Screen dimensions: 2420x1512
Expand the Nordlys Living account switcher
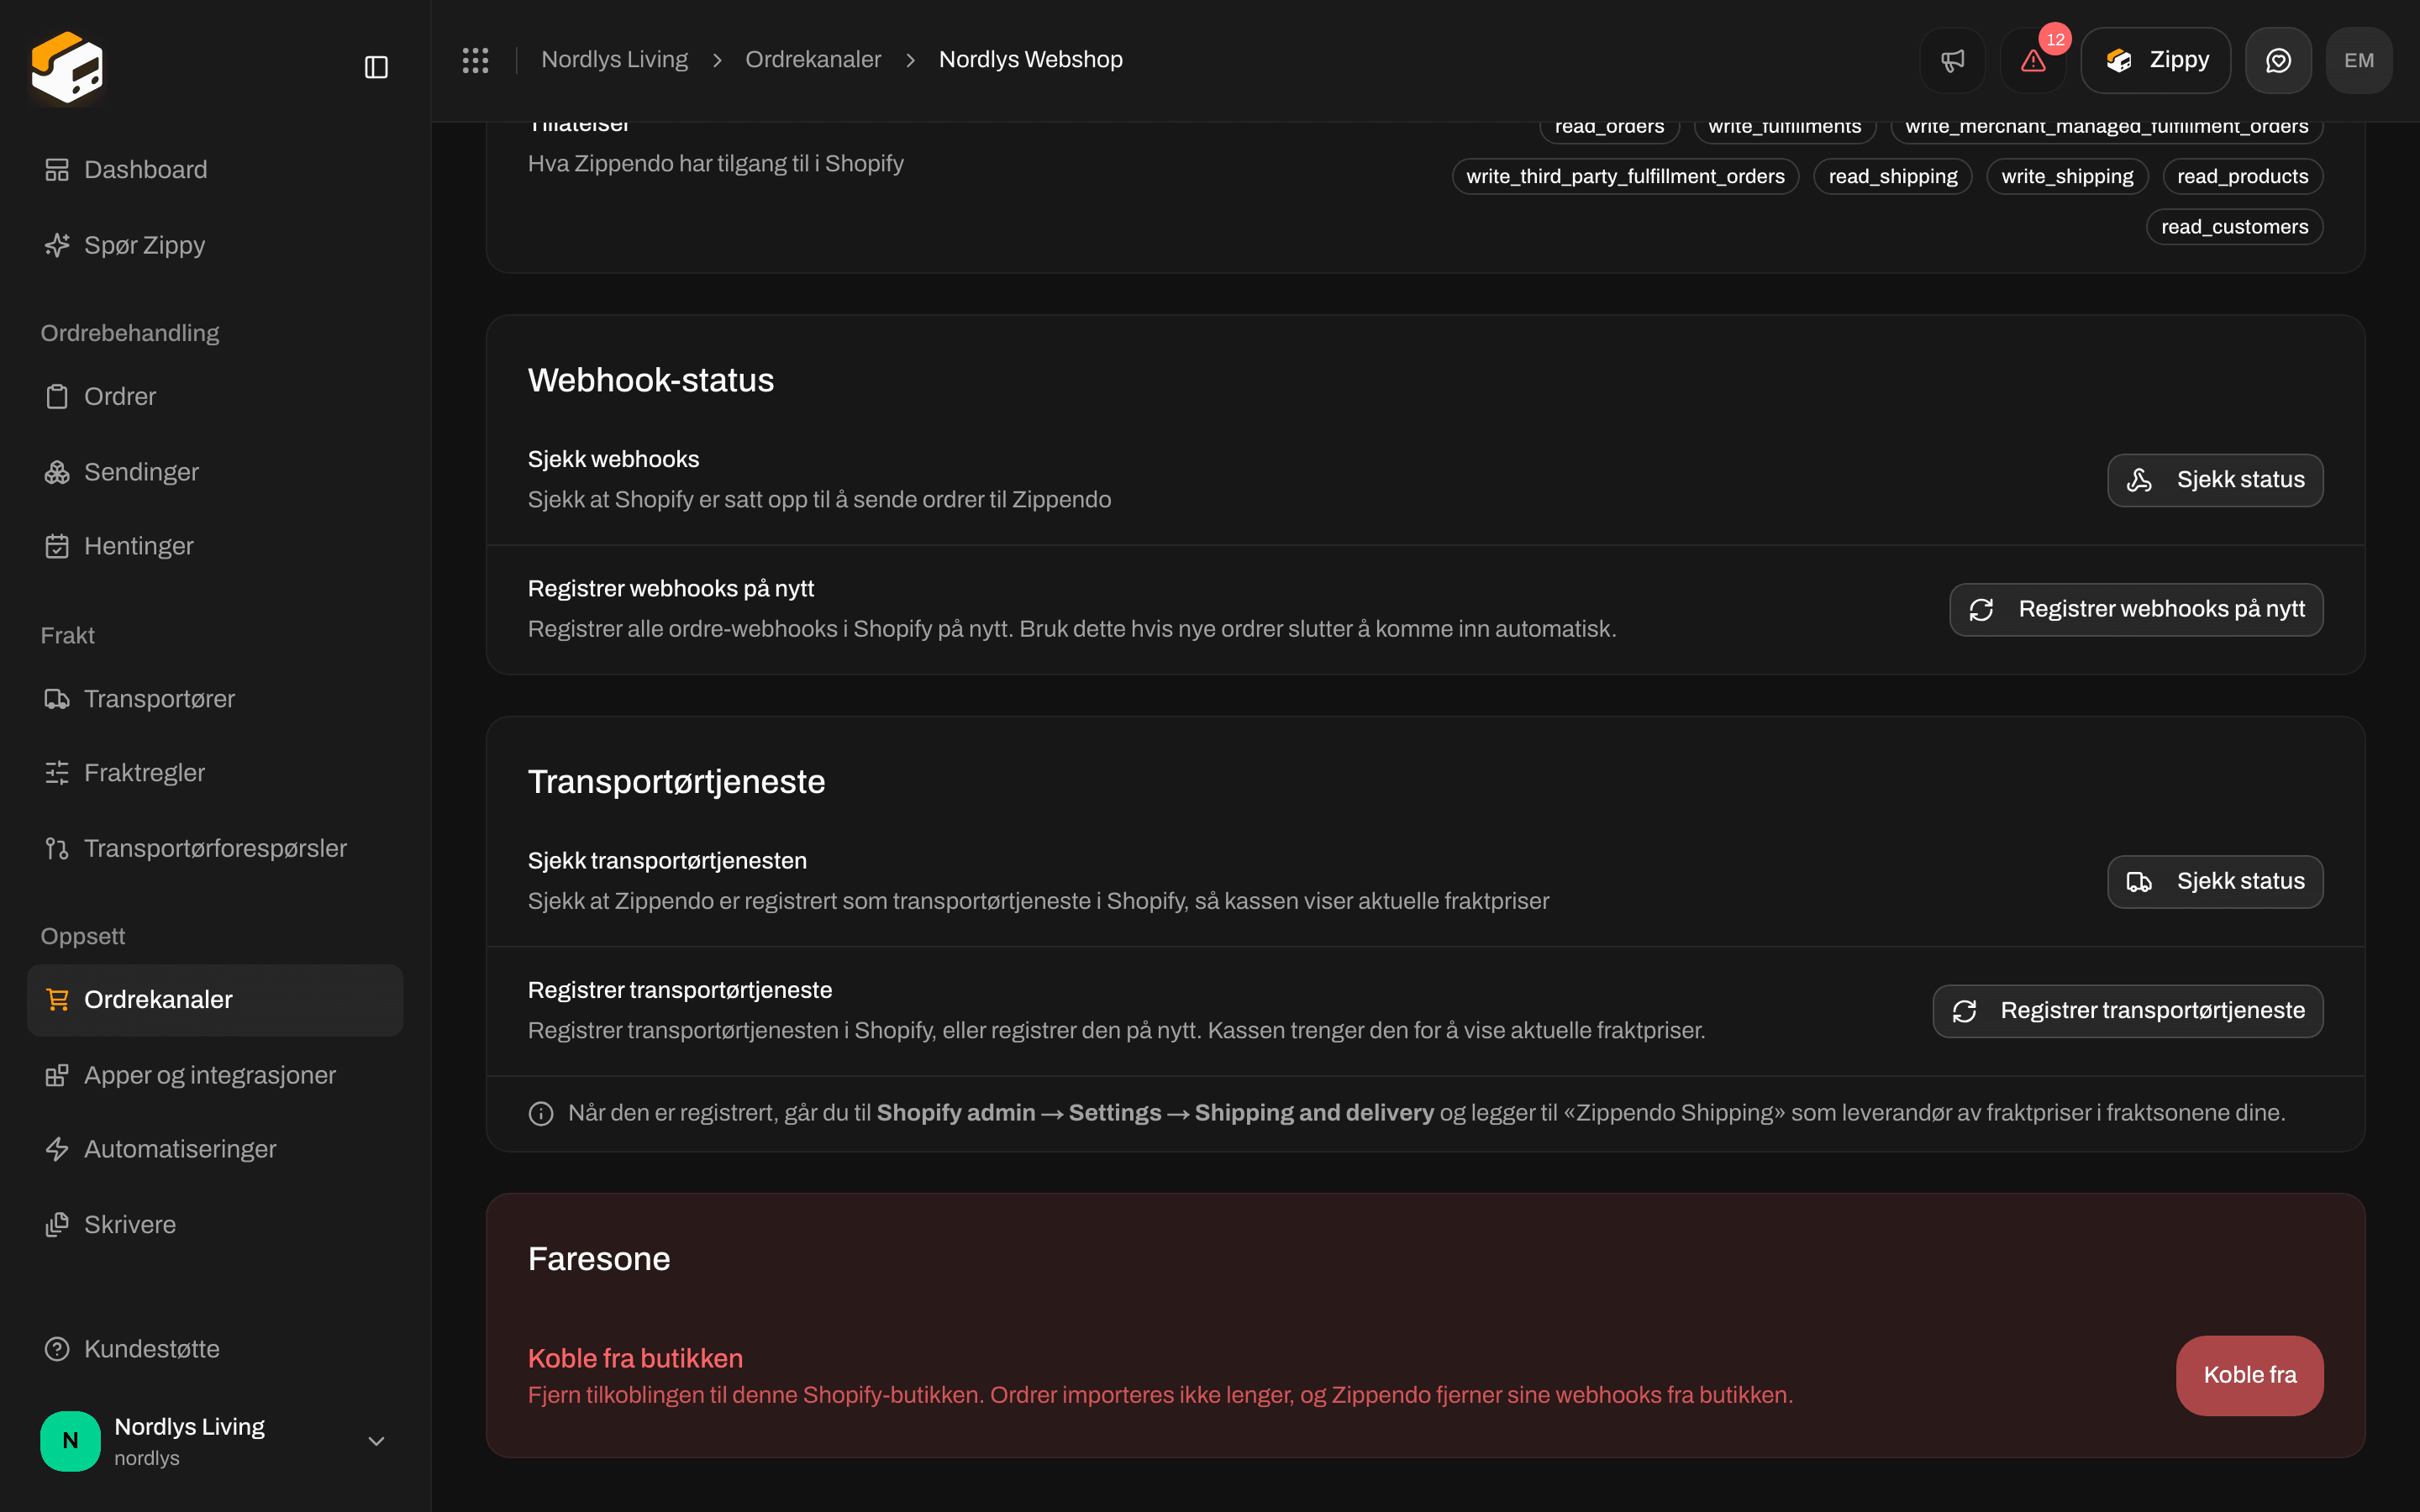(x=215, y=1441)
